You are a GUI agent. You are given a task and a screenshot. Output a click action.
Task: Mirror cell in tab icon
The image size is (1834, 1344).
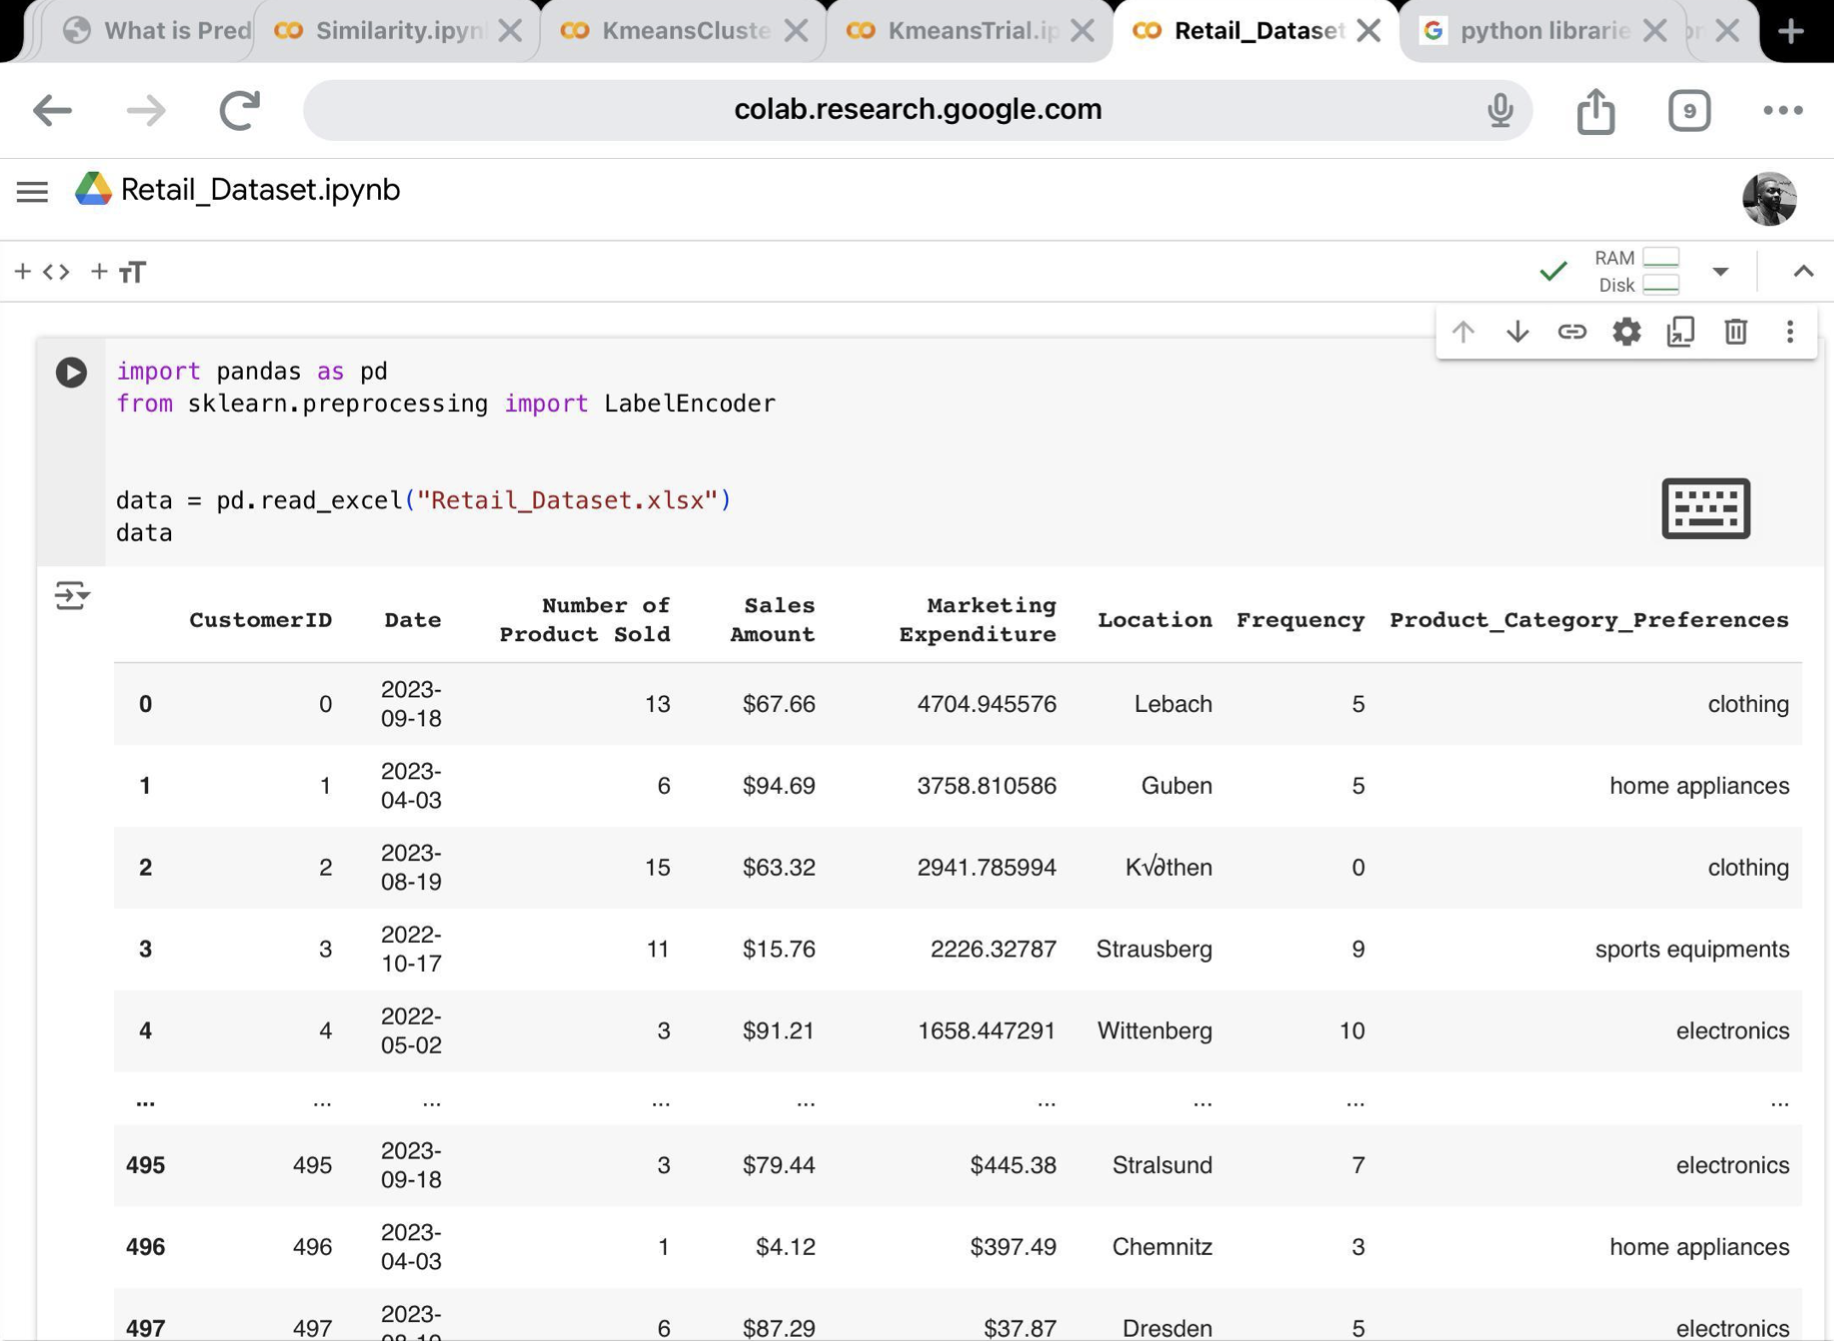pos(1681,332)
